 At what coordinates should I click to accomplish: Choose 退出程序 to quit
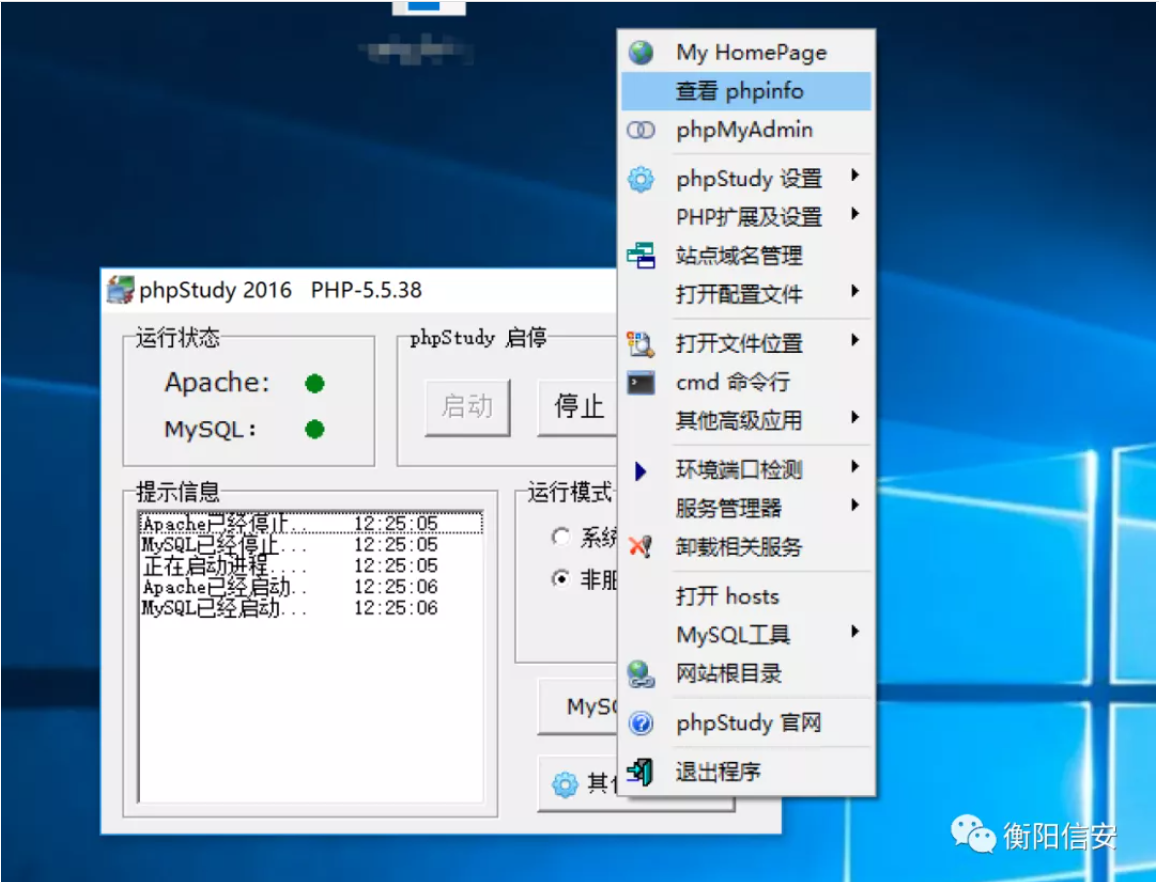[747, 772]
